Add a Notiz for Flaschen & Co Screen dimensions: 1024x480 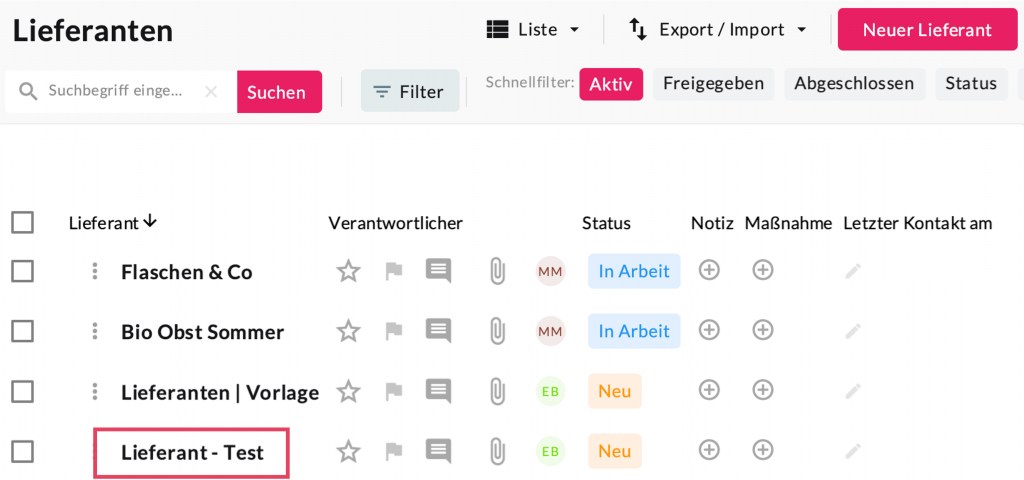[709, 270]
